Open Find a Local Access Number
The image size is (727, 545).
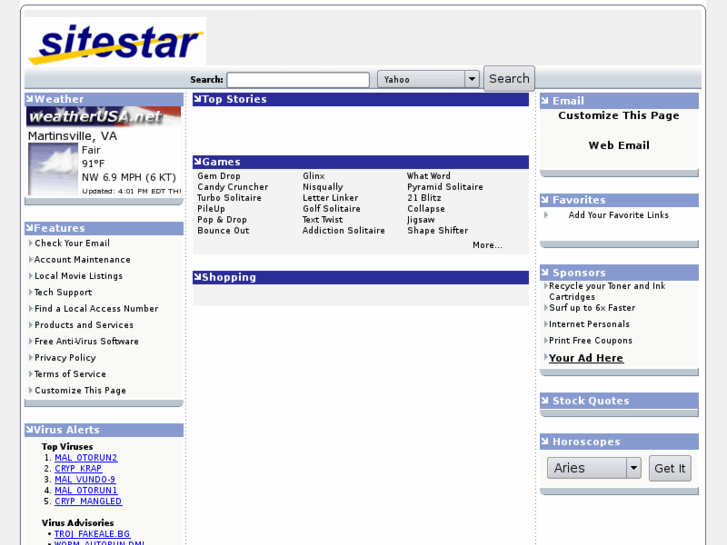pos(96,308)
